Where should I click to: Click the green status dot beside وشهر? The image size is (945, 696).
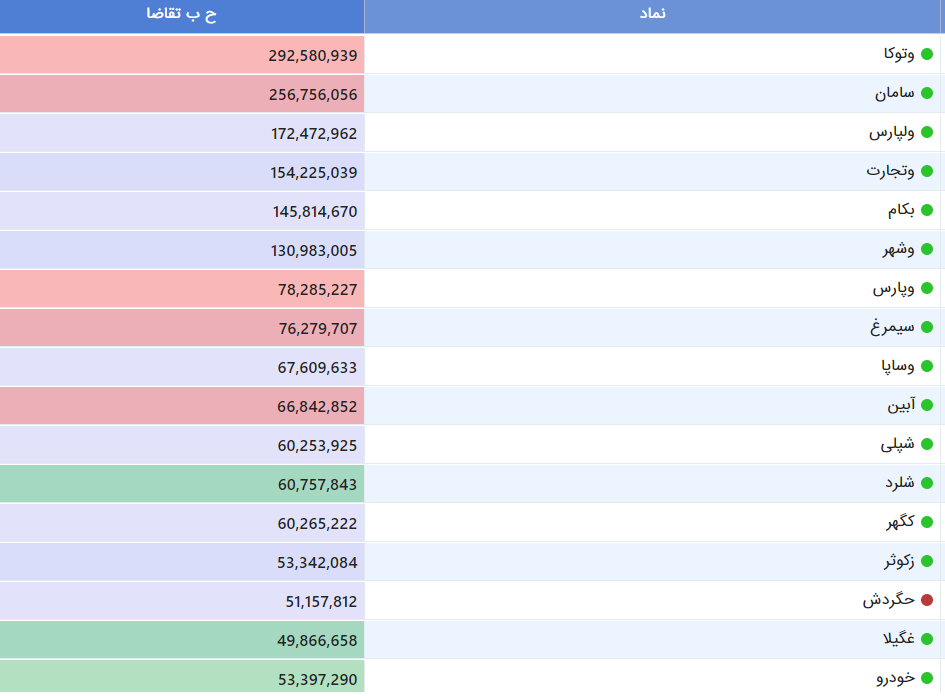[x=927, y=249]
